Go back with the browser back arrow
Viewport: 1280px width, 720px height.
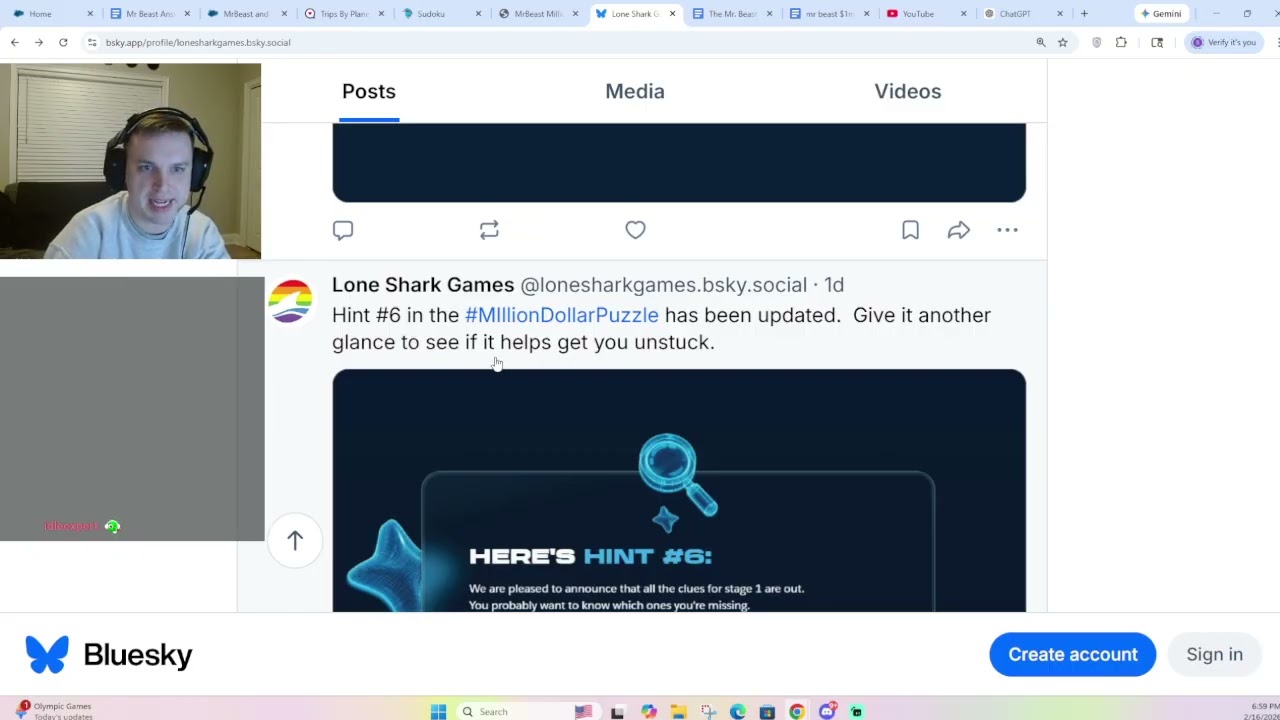point(15,42)
